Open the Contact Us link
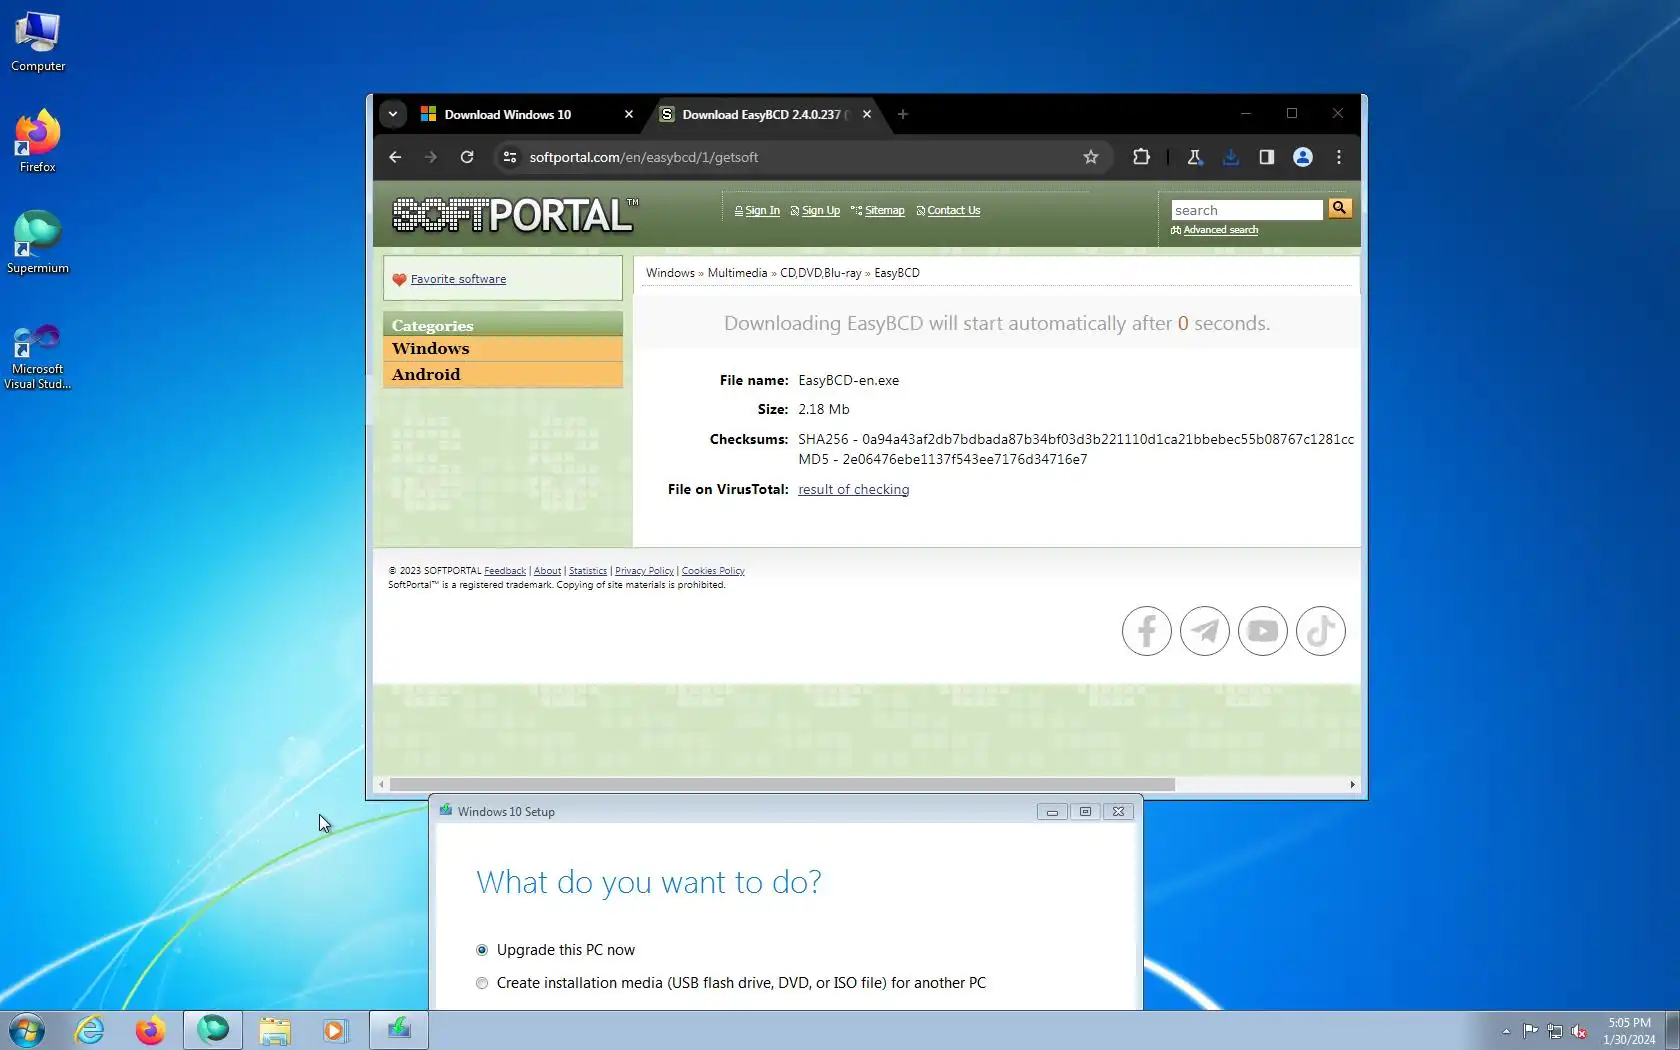 click(954, 210)
